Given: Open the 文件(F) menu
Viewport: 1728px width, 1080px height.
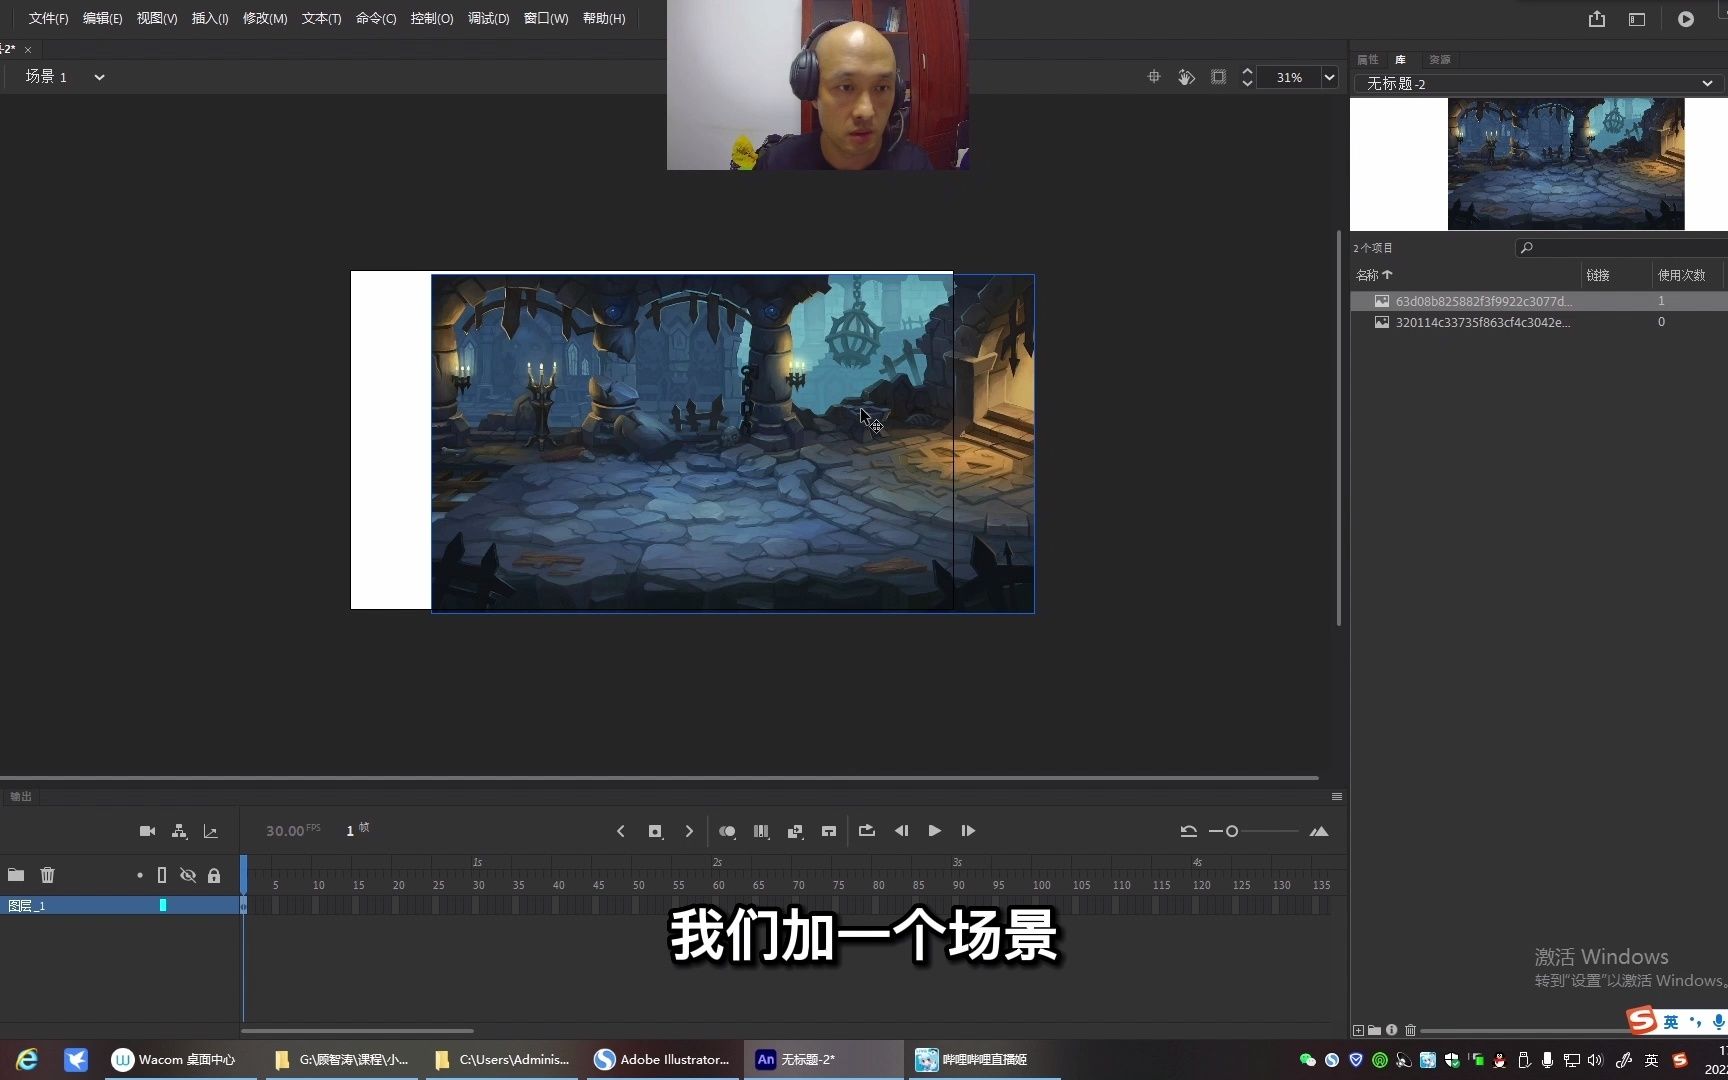Looking at the screenshot, I should pyautogui.click(x=48, y=19).
